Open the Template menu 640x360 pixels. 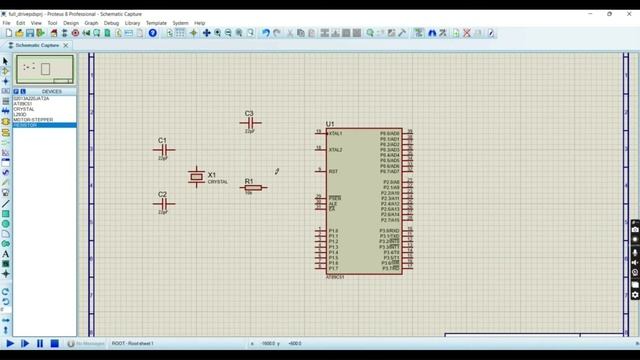(156, 23)
